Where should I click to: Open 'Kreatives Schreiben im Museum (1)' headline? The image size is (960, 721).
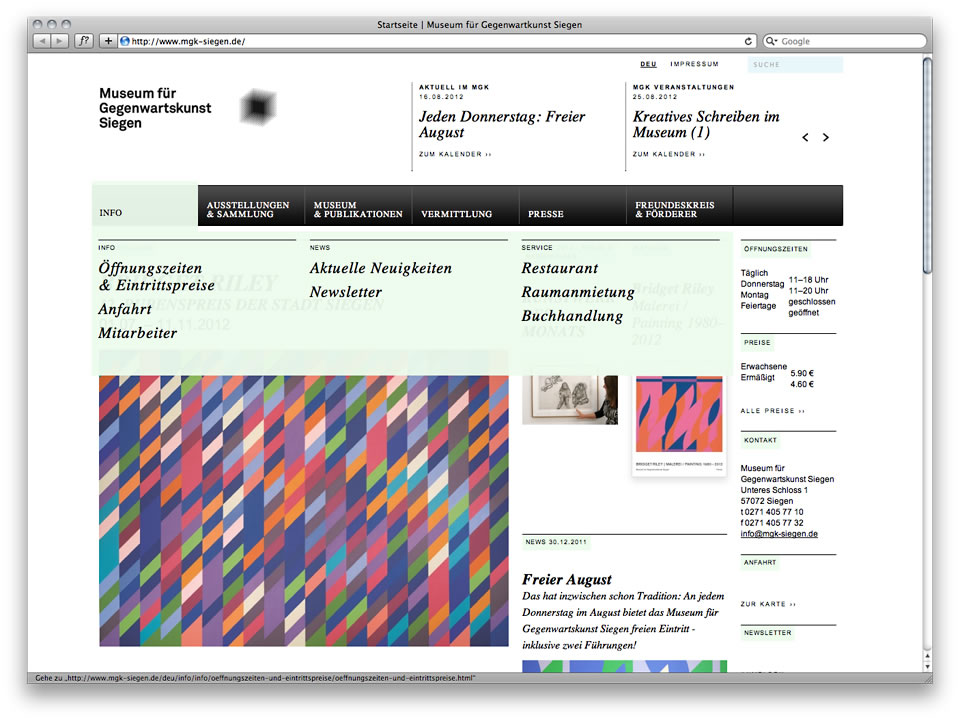click(706, 124)
